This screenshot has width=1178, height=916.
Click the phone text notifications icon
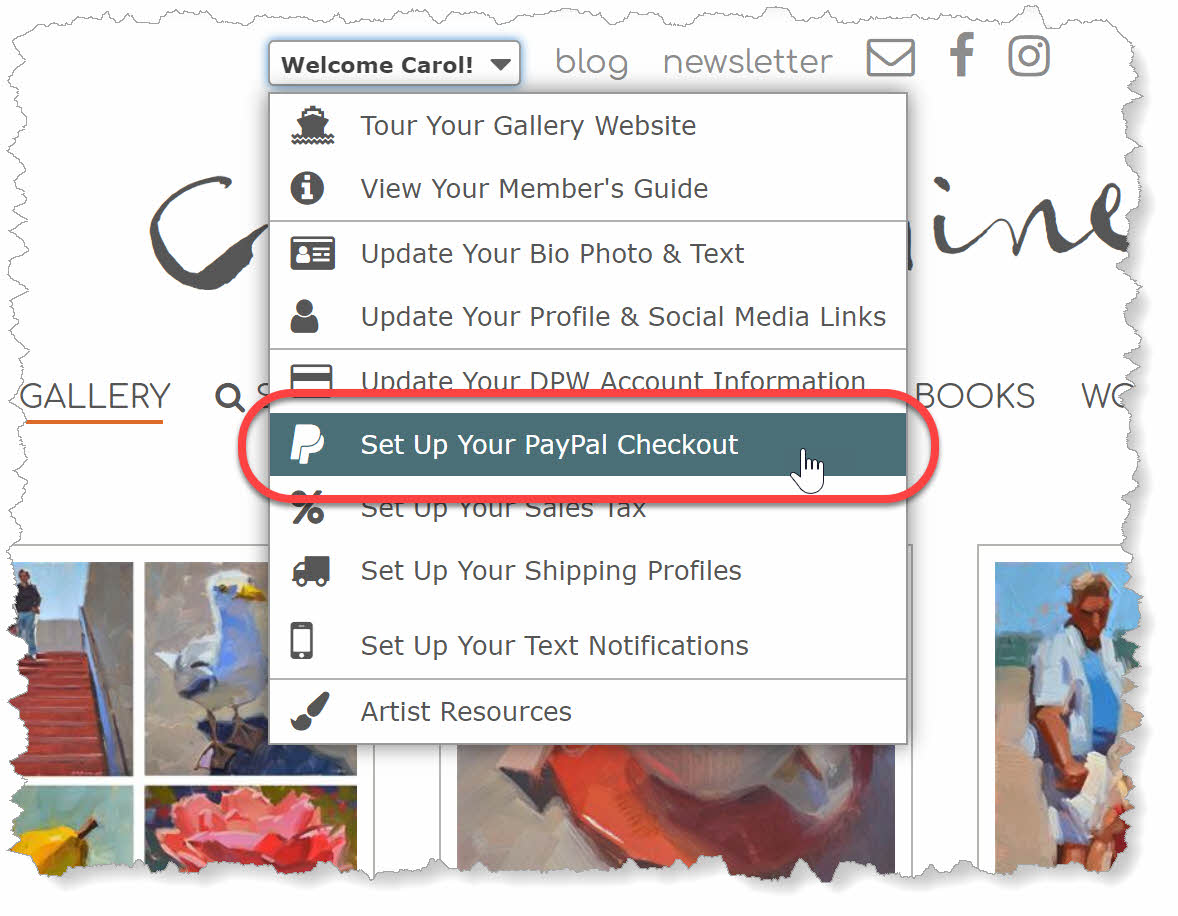pyautogui.click(x=302, y=641)
